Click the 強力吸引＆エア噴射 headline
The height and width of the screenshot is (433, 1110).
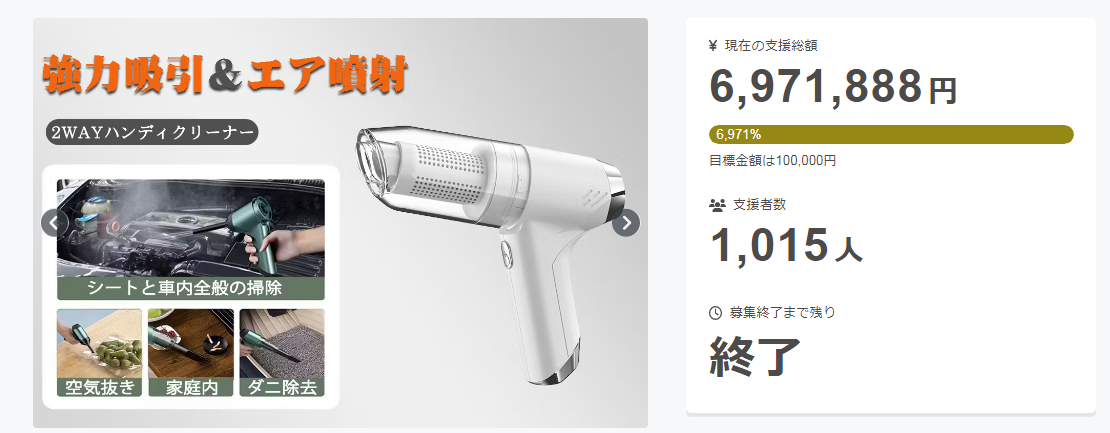(x=224, y=74)
